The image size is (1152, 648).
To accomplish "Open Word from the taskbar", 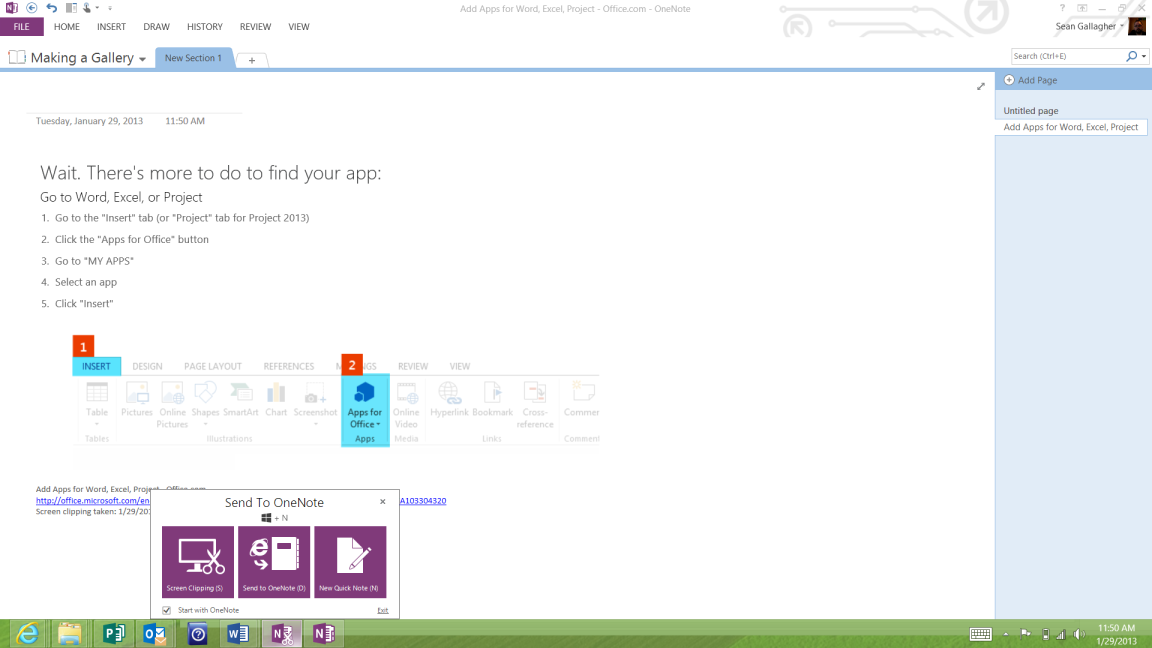I will pyautogui.click(x=239, y=633).
